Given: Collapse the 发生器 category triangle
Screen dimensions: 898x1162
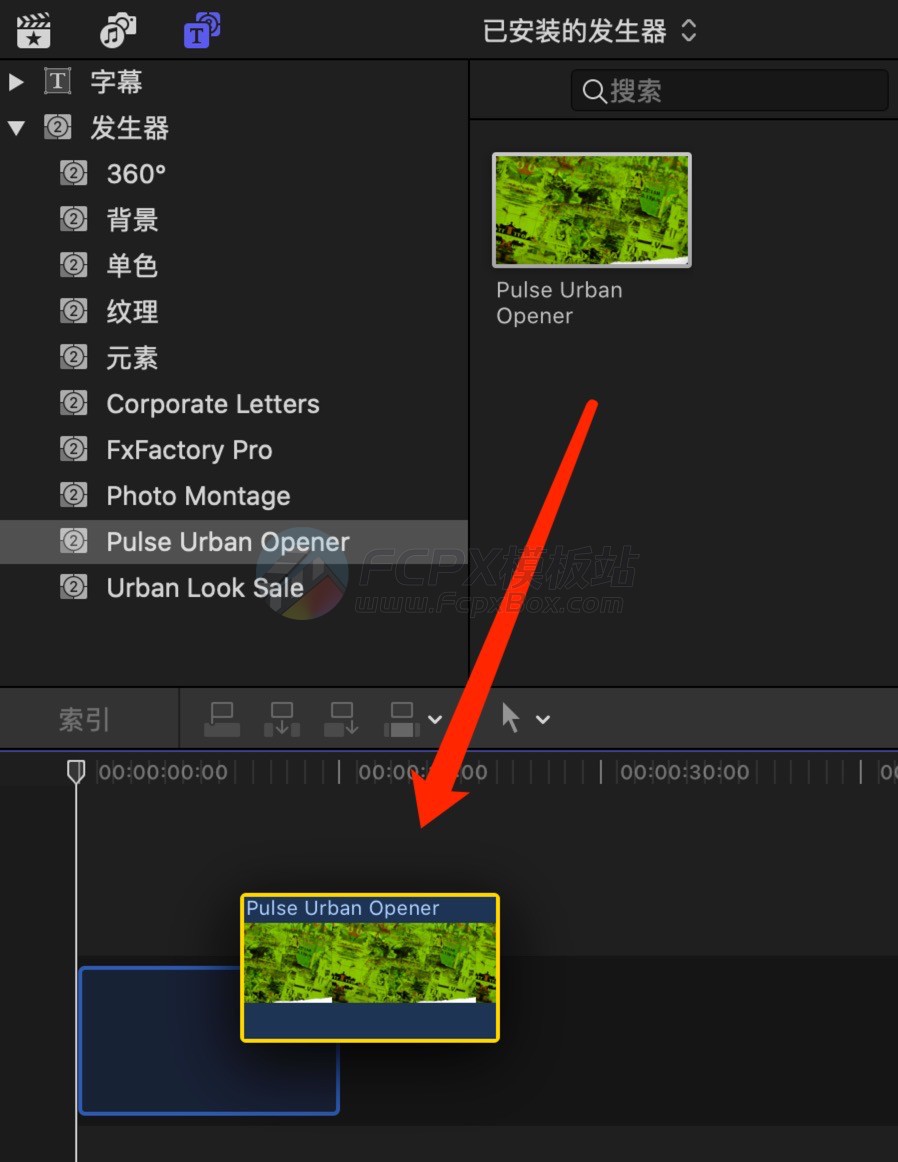Looking at the screenshot, I should [16, 128].
